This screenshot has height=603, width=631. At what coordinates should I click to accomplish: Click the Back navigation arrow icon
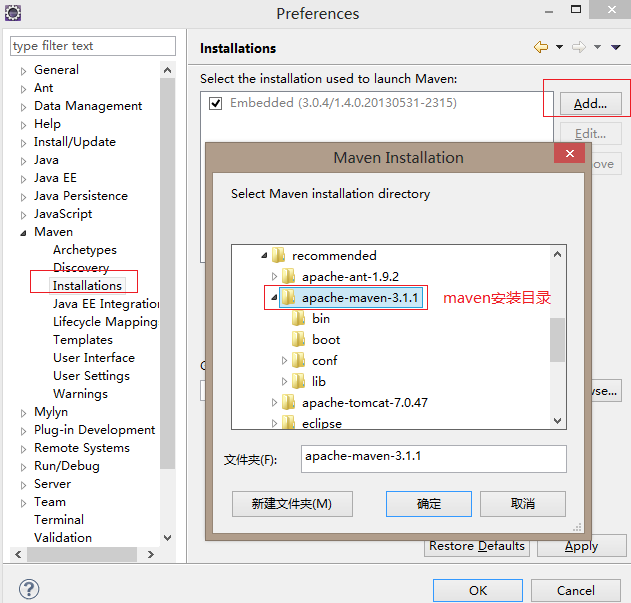tap(541, 47)
